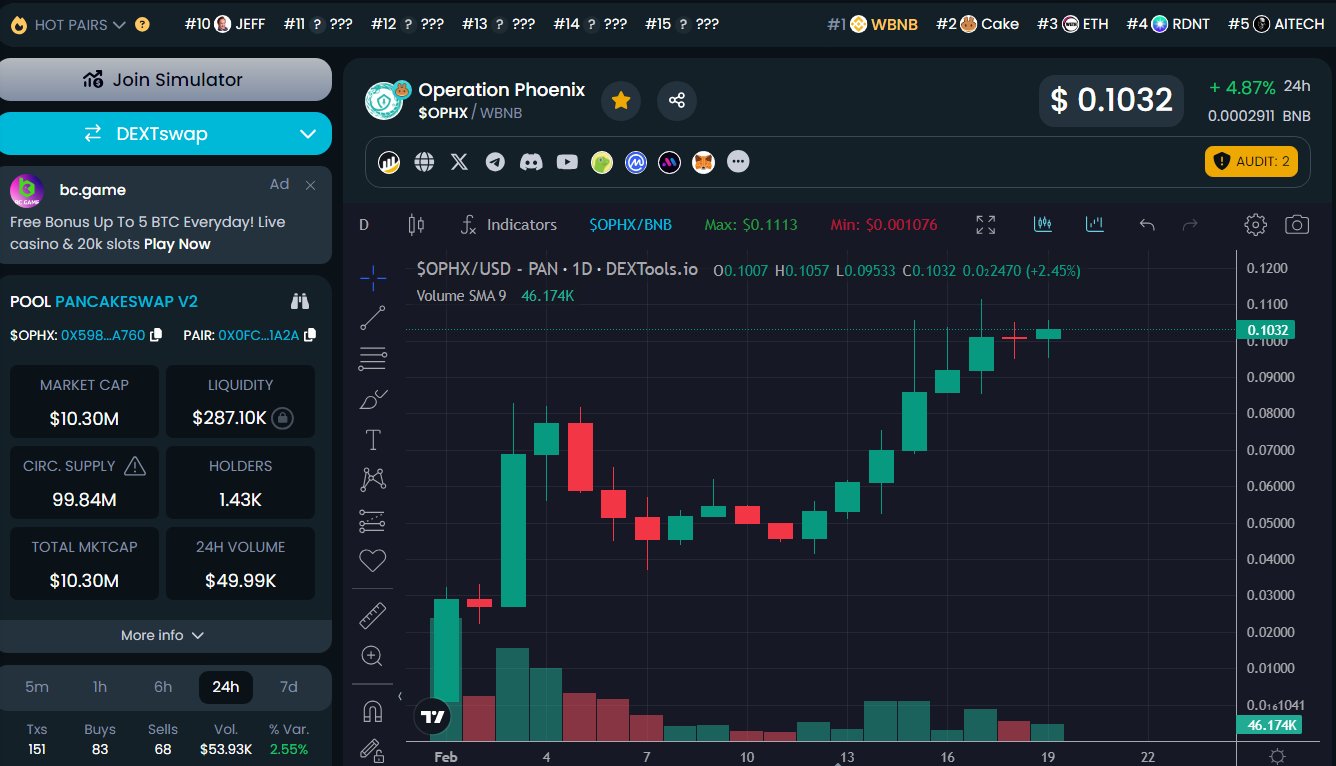Take a chart snapshot with camera icon
Viewport: 1336px width, 766px height.
[x=1297, y=225]
